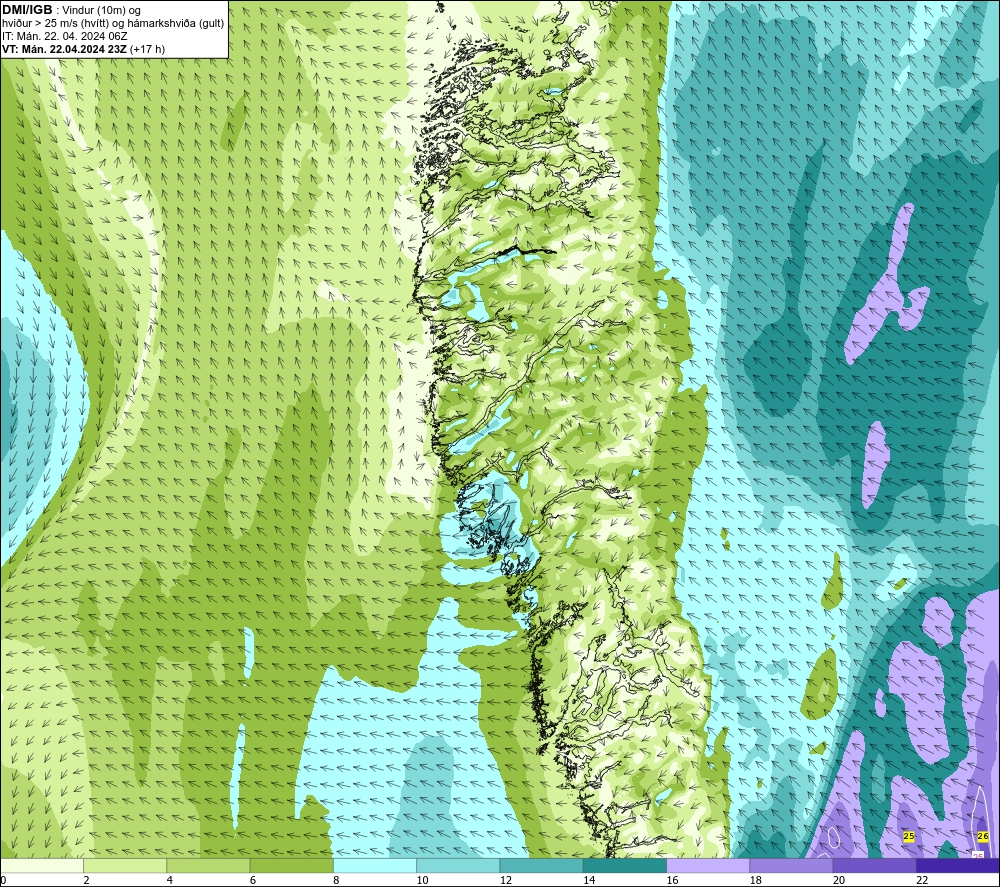Image resolution: width=1000 pixels, height=887 pixels.
Task: Click the cream 0–2 legend color swatch
Action: (x=41, y=865)
